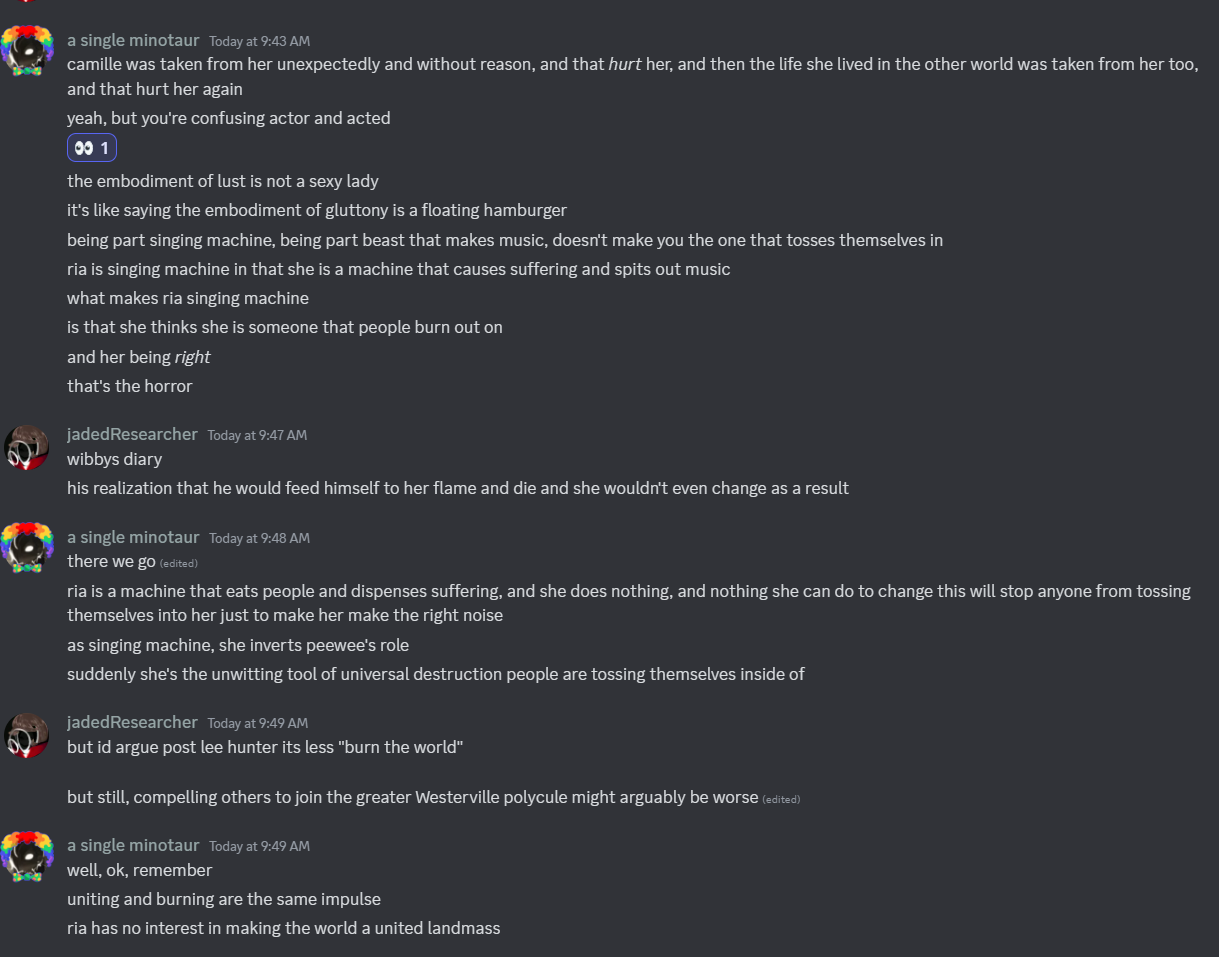Click the edited tag beside "there we go"
The height and width of the screenshot is (957, 1219).
178,563
